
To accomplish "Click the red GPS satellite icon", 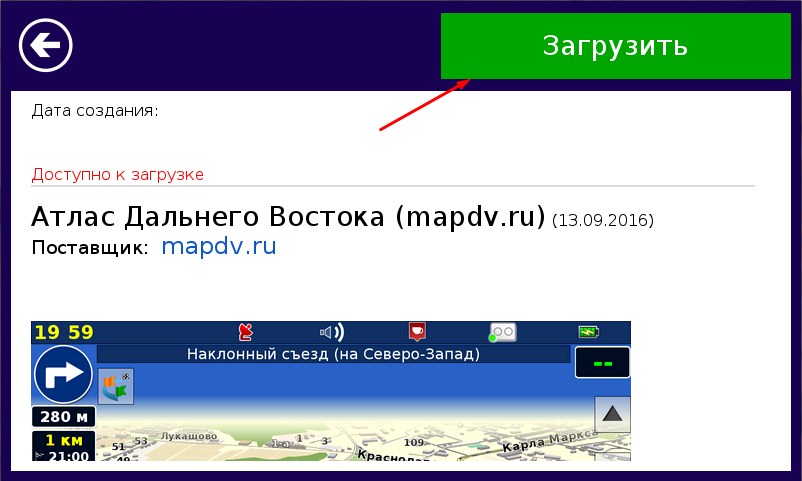I will [x=245, y=332].
